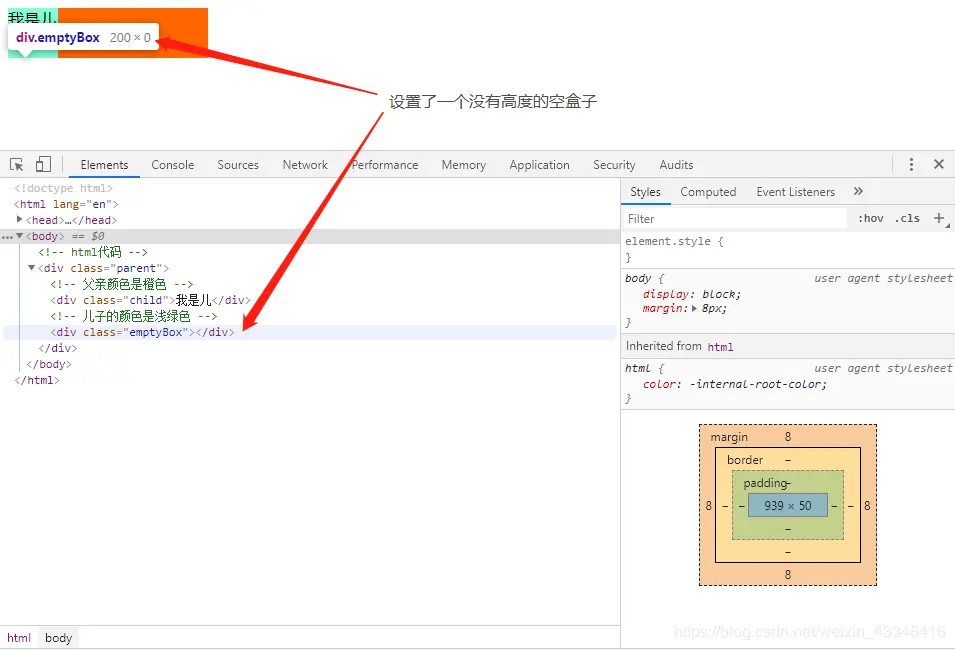Screen dimensions: 955x650
Task: Collapse the div class parent node
Action: [x=31, y=267]
